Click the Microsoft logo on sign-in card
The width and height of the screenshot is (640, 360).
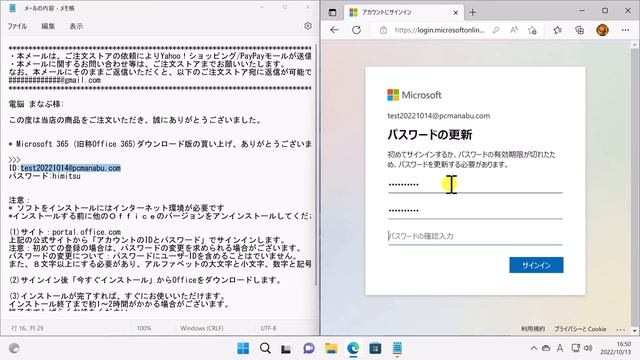(414, 95)
